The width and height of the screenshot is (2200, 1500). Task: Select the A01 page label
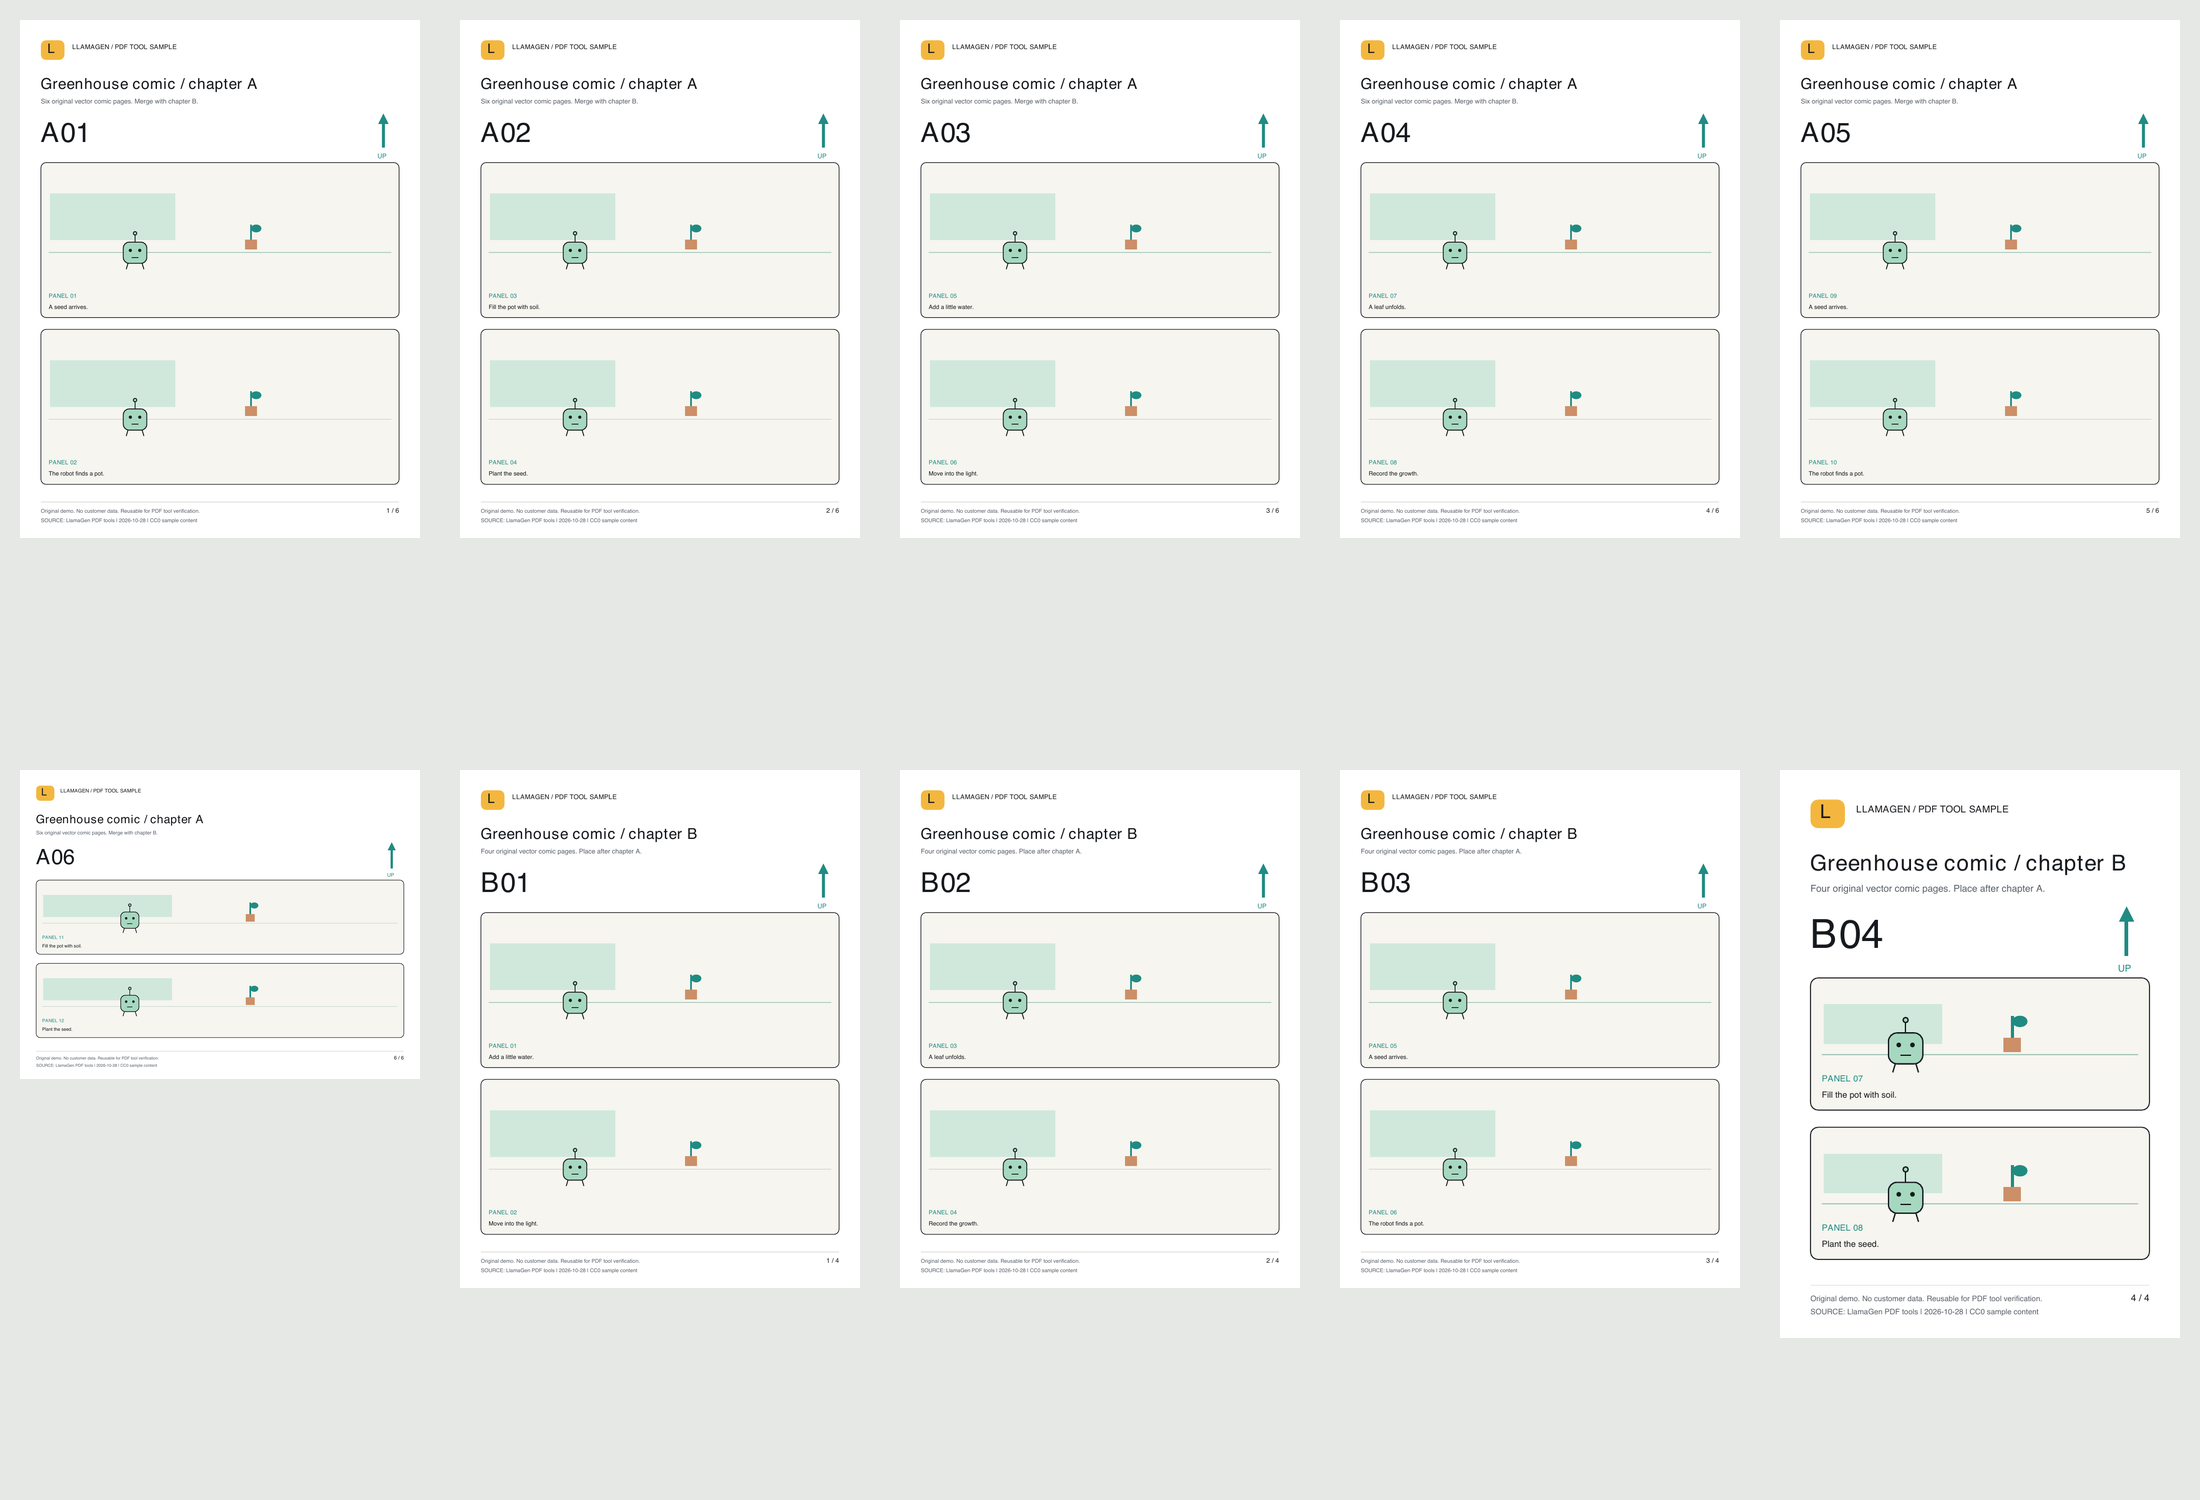click(x=65, y=133)
